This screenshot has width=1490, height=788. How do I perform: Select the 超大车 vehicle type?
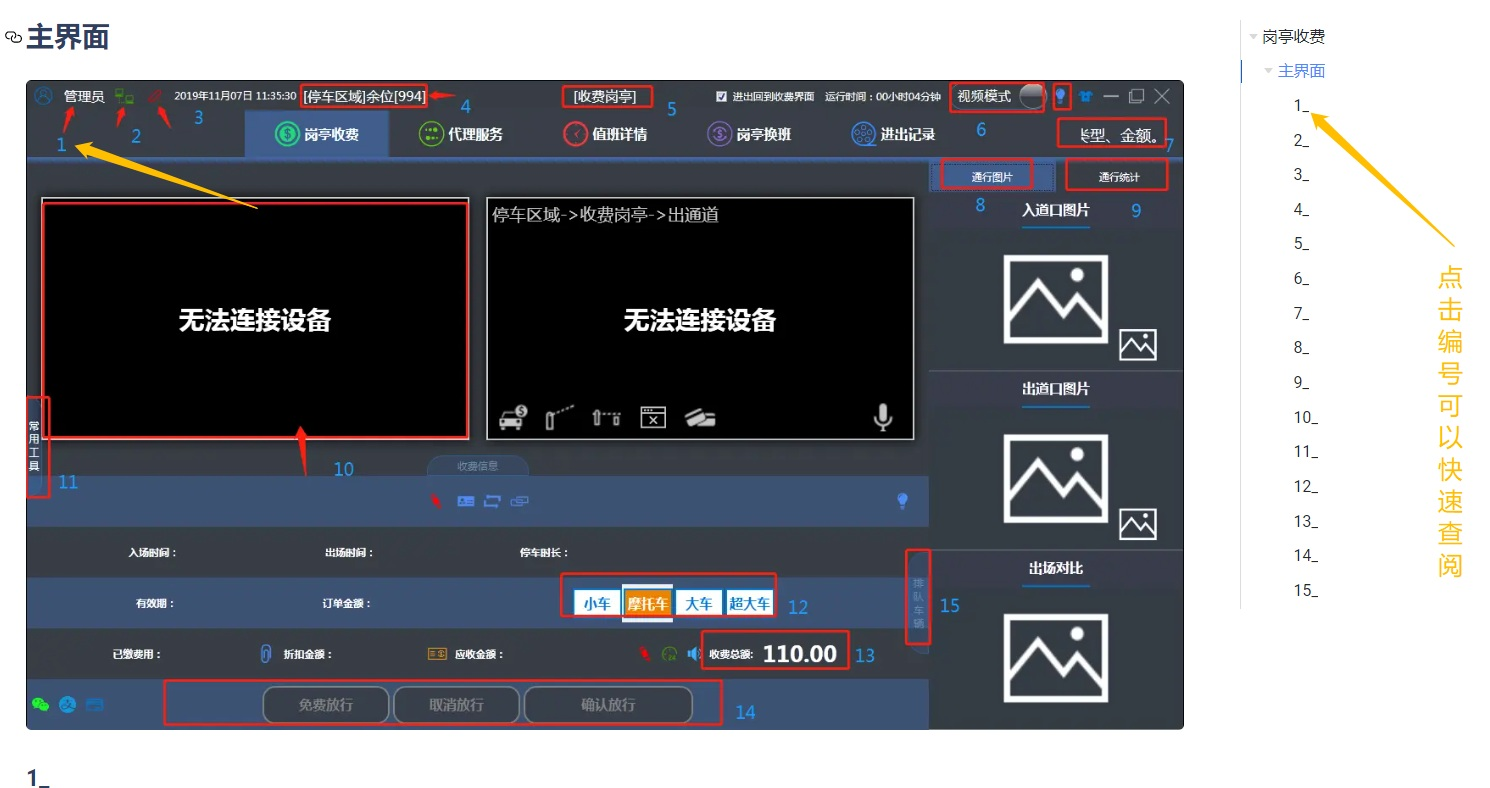[749, 603]
